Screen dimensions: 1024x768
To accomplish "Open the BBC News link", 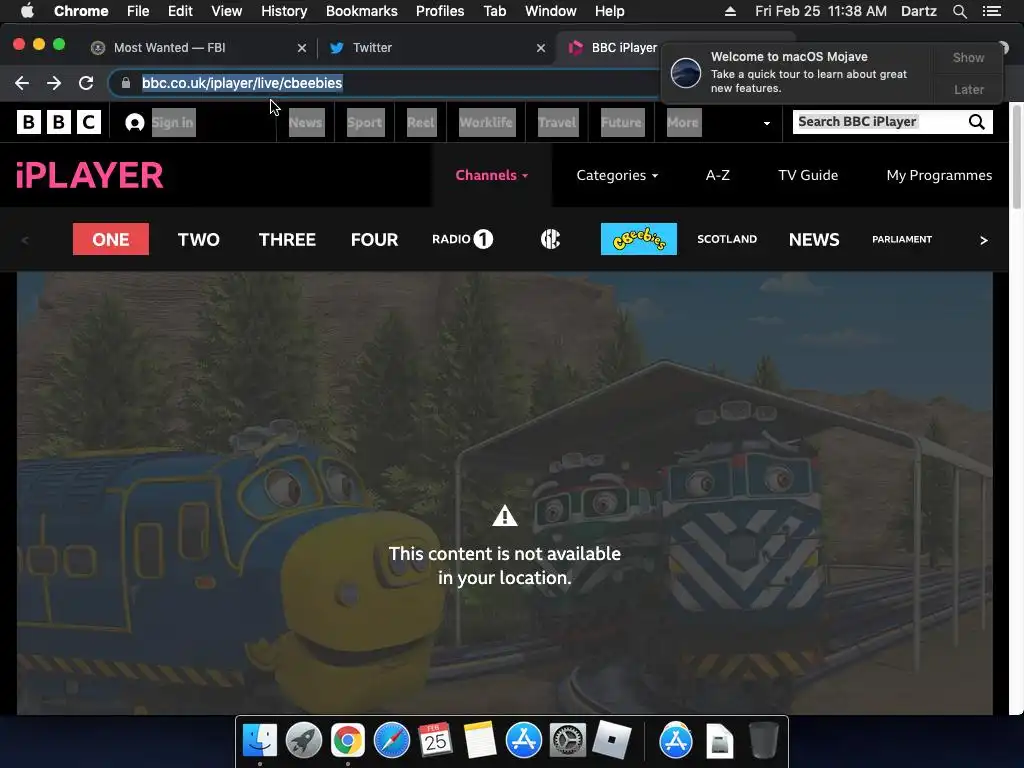I will [306, 122].
